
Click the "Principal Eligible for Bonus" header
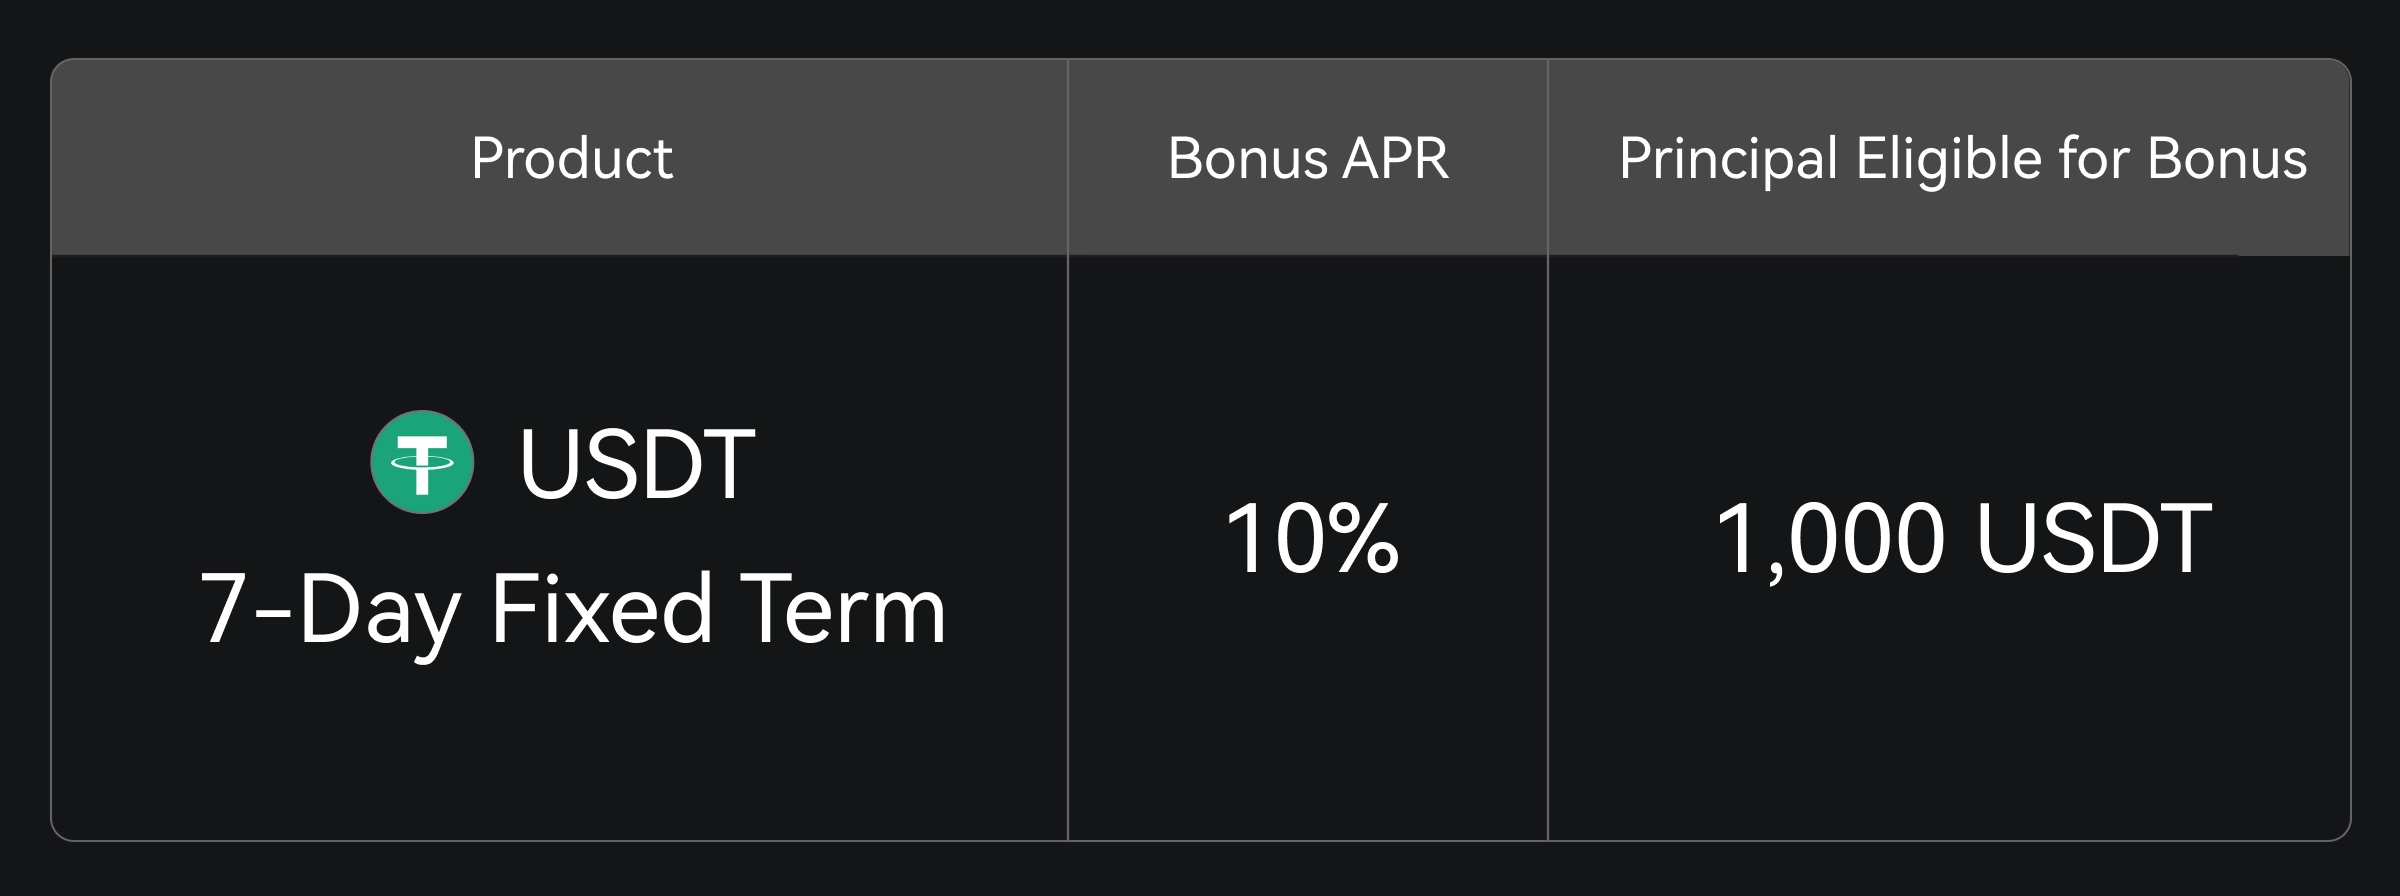pyautogui.click(x=1962, y=158)
